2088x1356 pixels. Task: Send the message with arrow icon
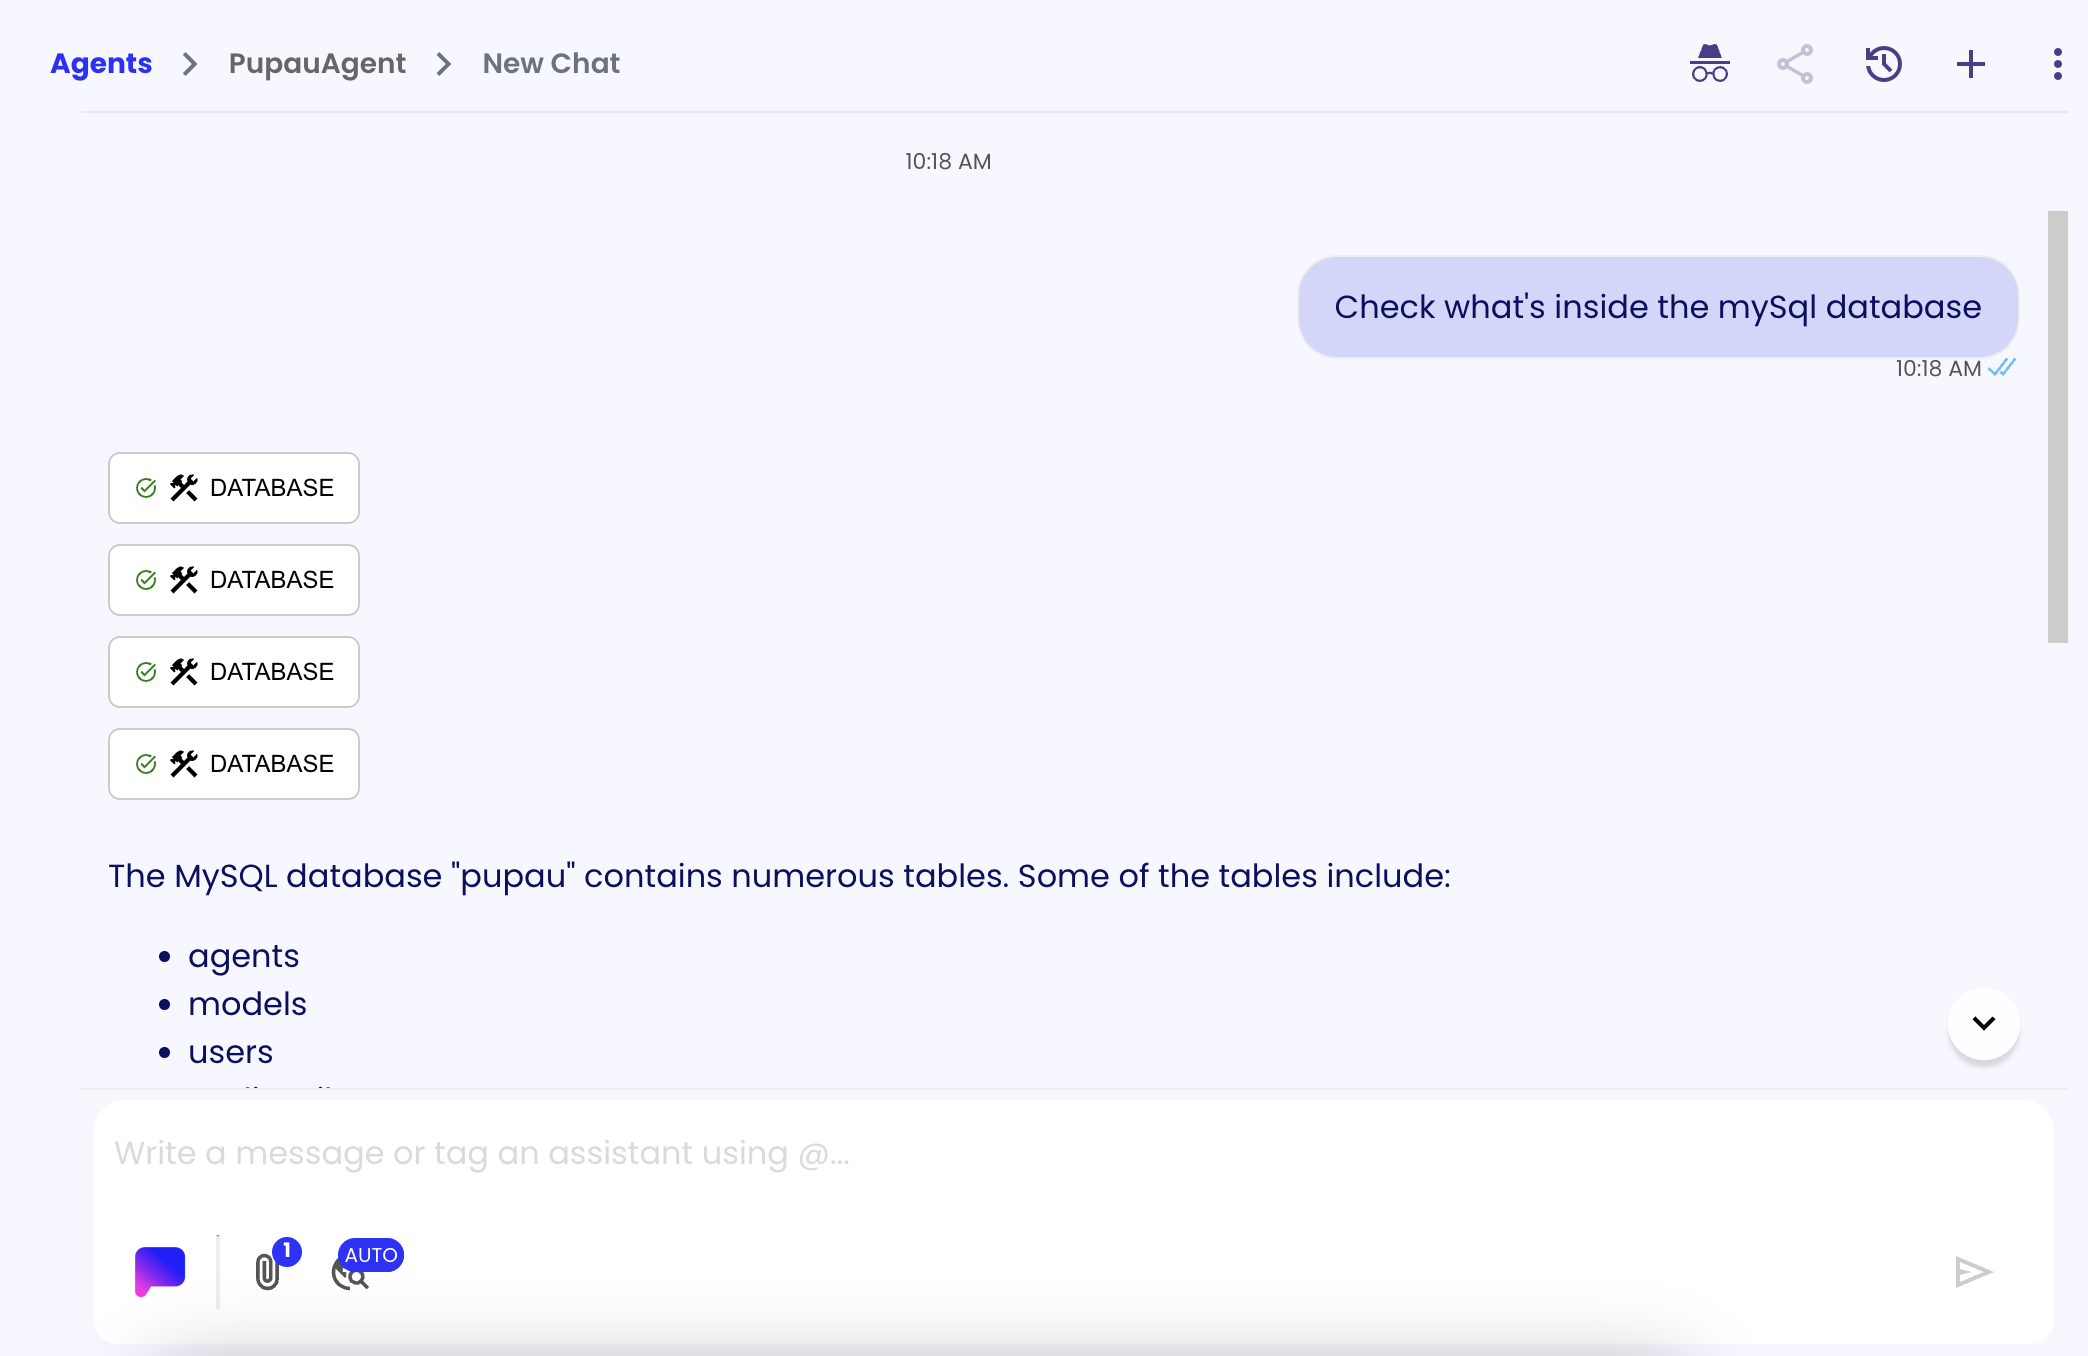pyautogui.click(x=1974, y=1272)
